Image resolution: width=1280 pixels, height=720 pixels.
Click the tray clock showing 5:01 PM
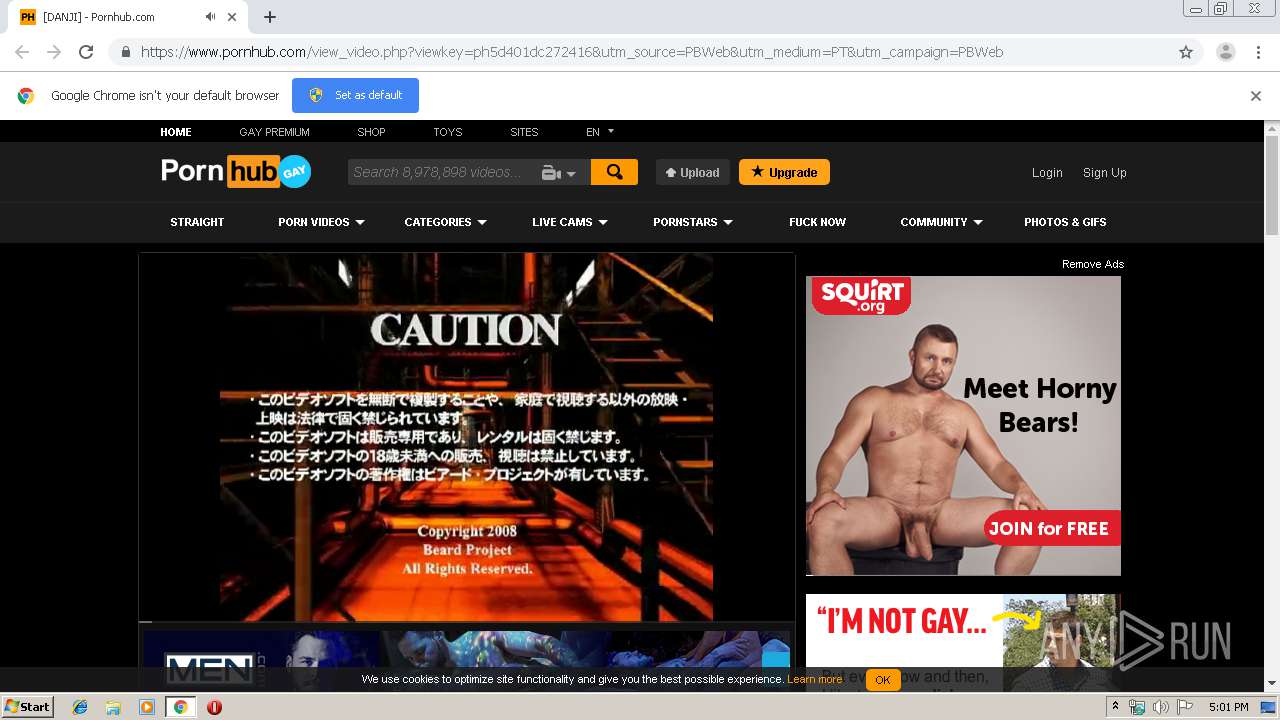[x=1228, y=707]
